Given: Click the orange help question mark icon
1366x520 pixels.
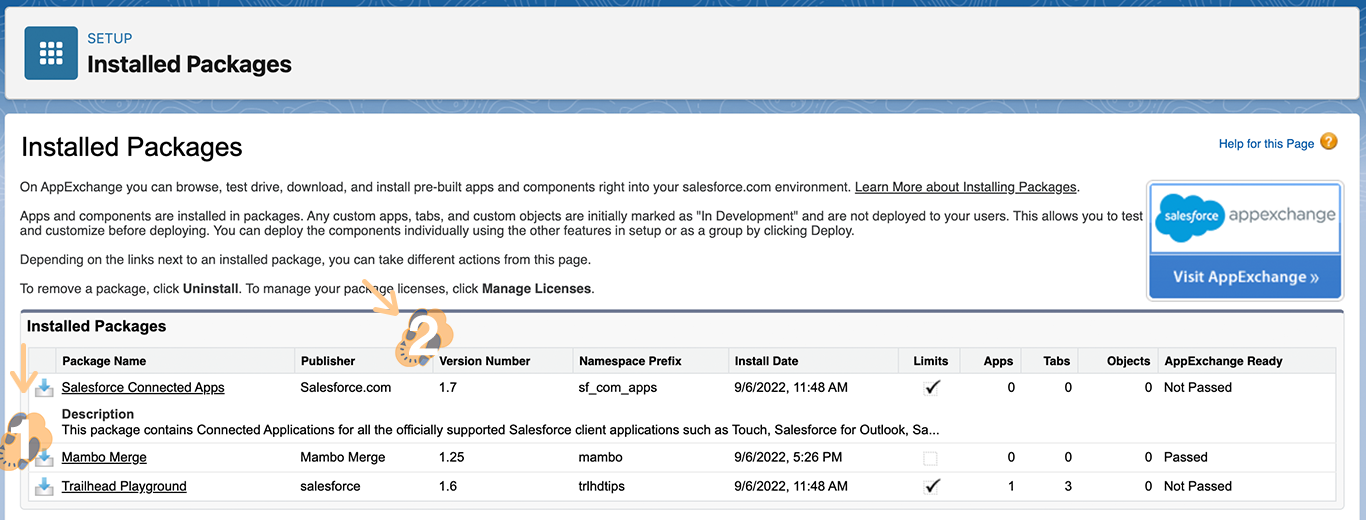Looking at the screenshot, I should point(1328,142).
